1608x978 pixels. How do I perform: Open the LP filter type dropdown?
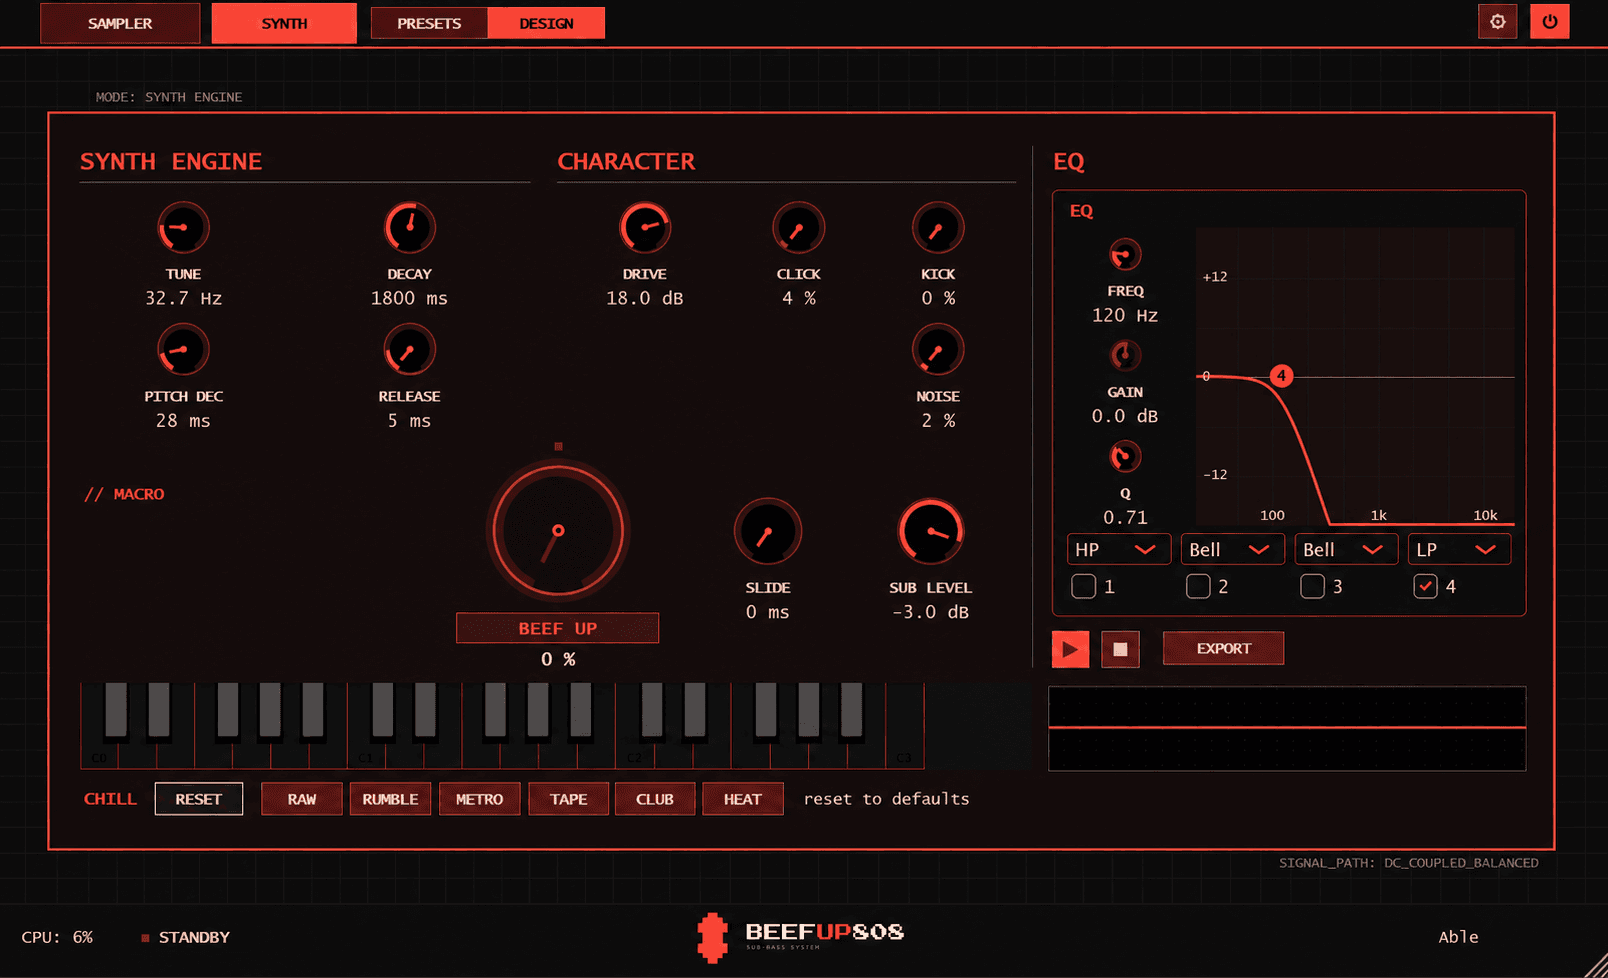coord(1459,550)
